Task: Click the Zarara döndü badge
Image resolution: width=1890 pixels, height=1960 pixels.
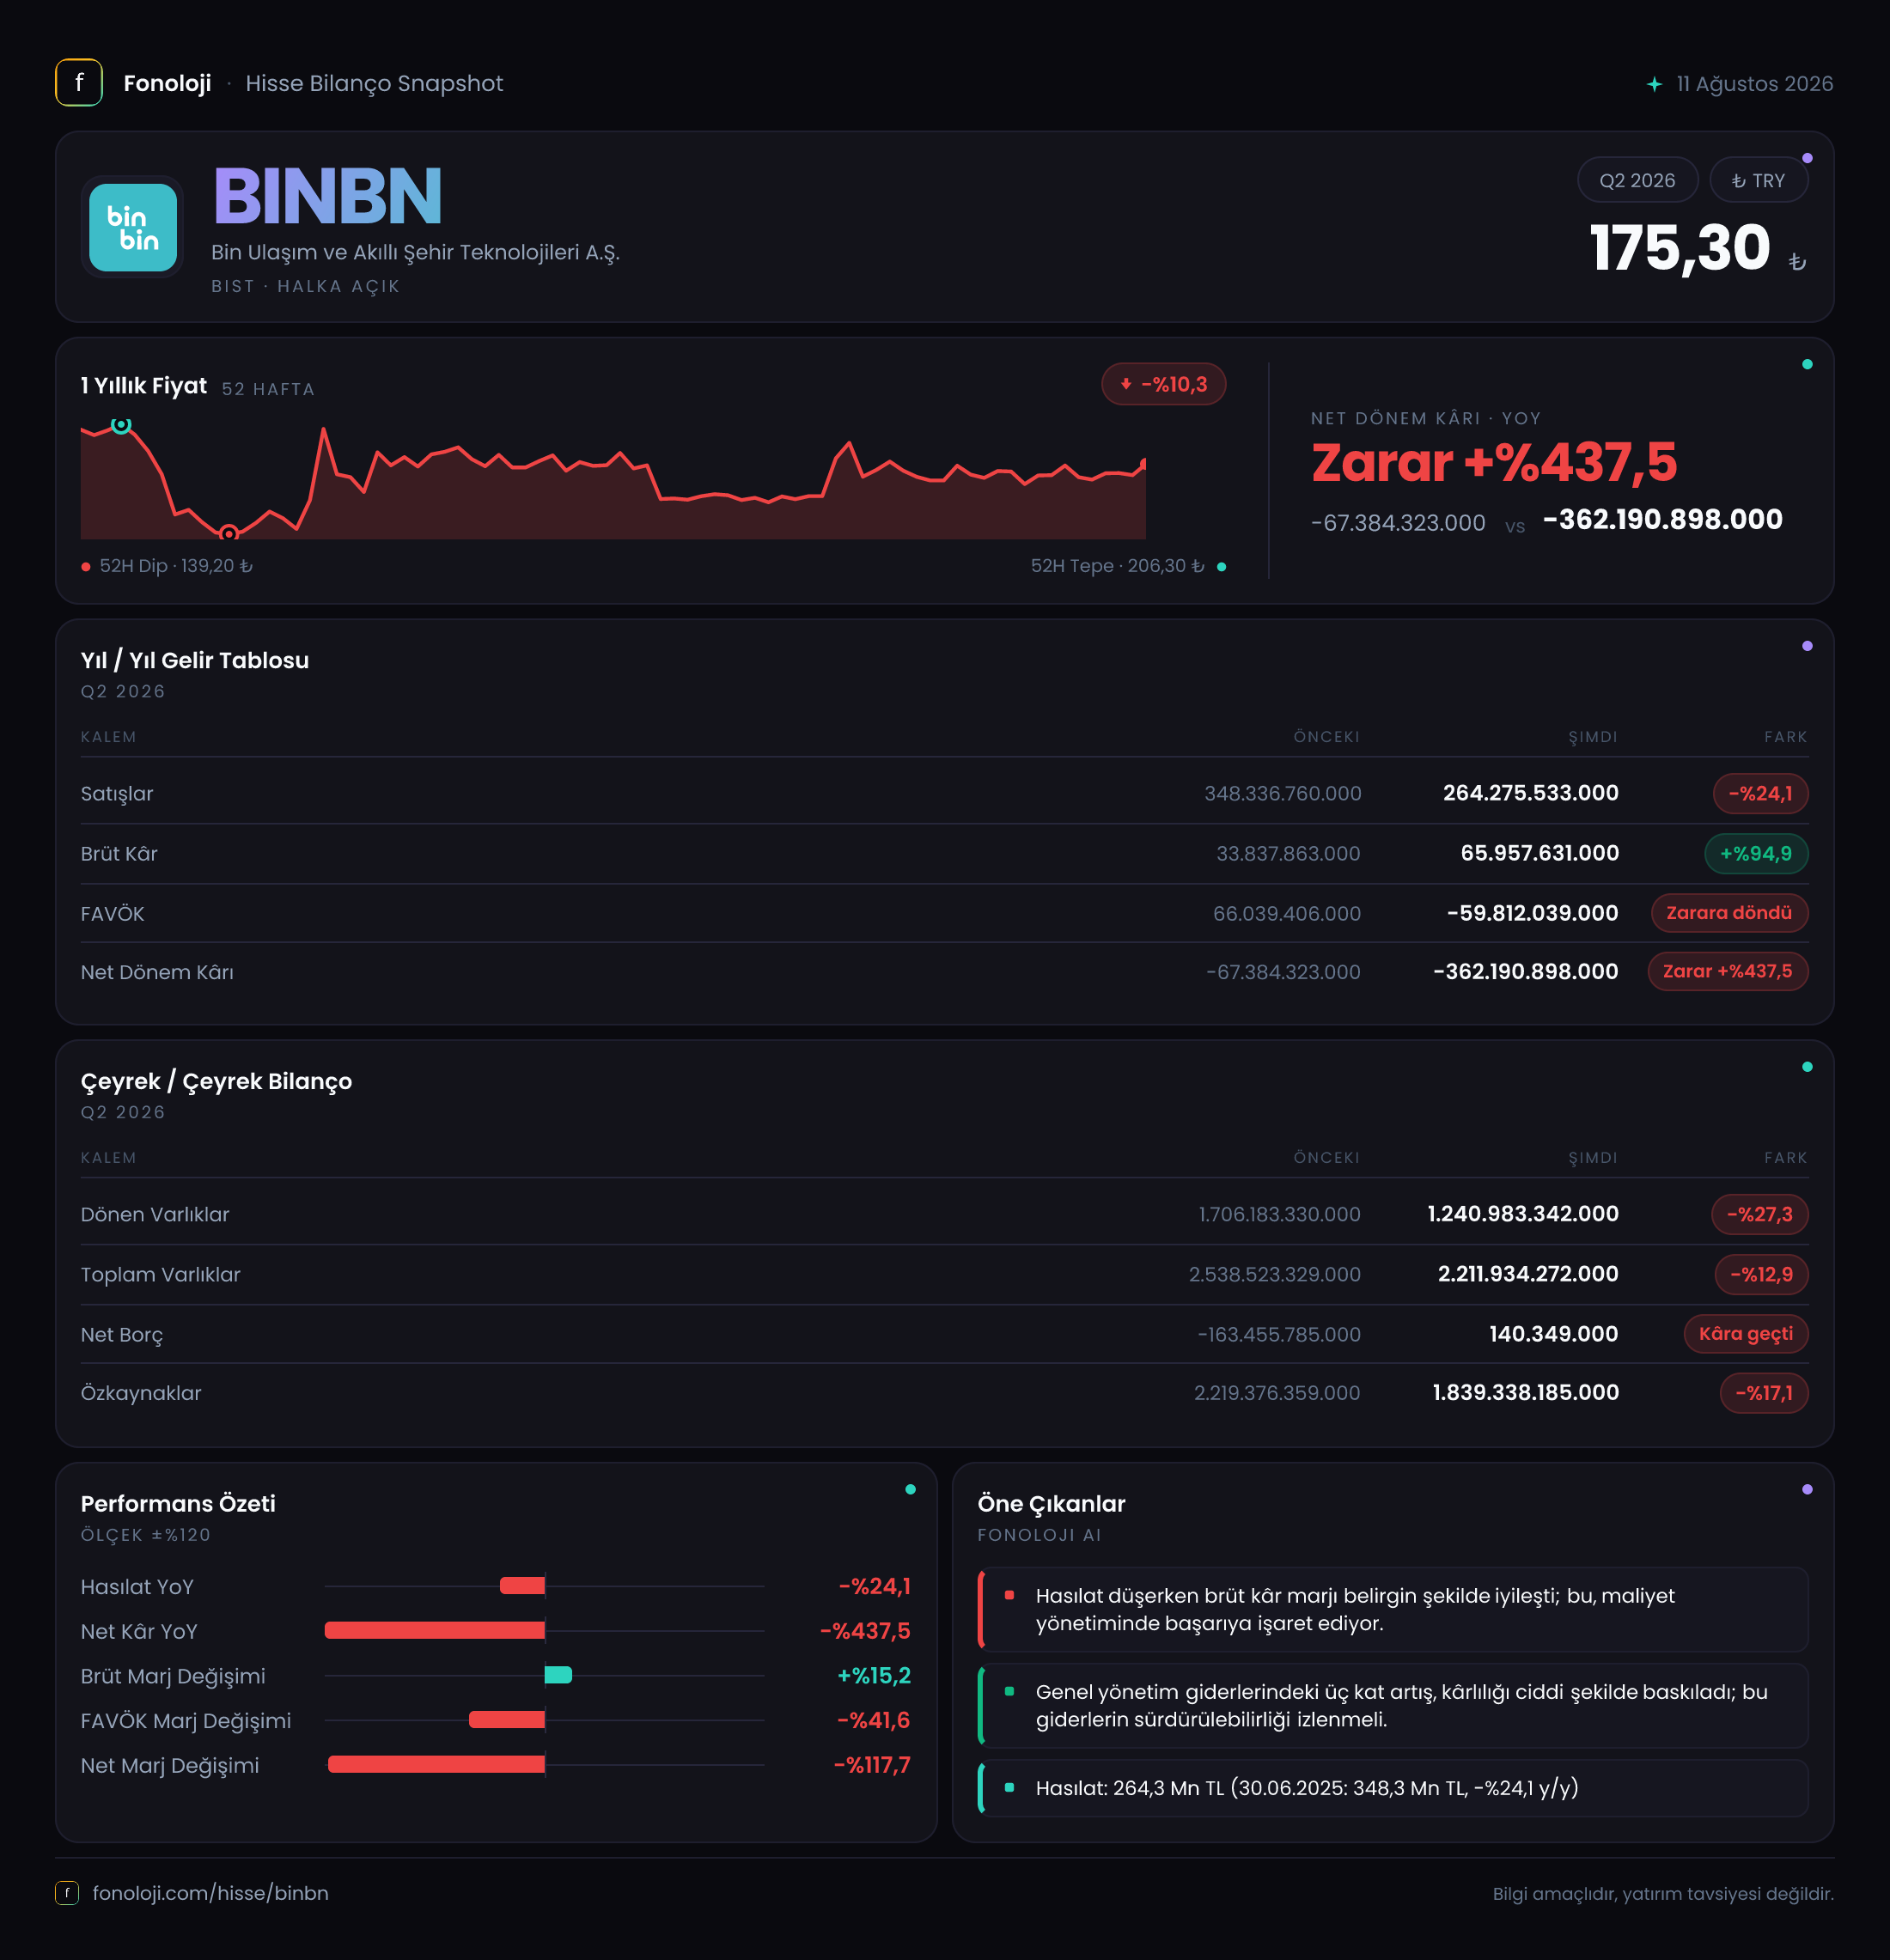Action: pos(1729,913)
